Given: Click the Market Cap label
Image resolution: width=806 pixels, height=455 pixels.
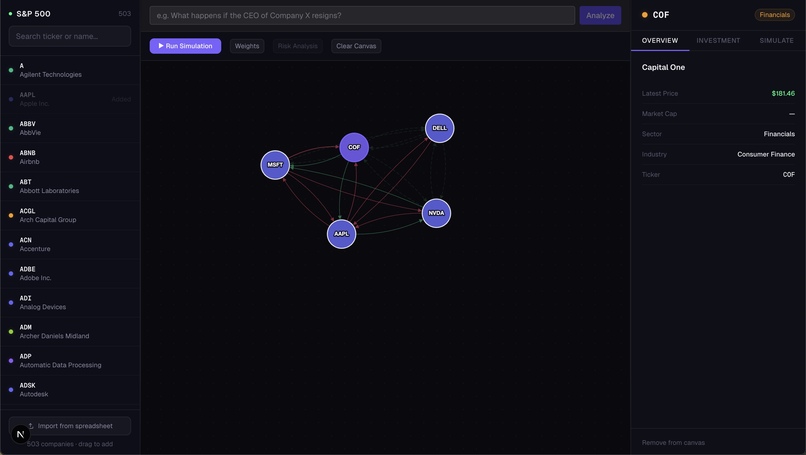Looking at the screenshot, I should [659, 114].
